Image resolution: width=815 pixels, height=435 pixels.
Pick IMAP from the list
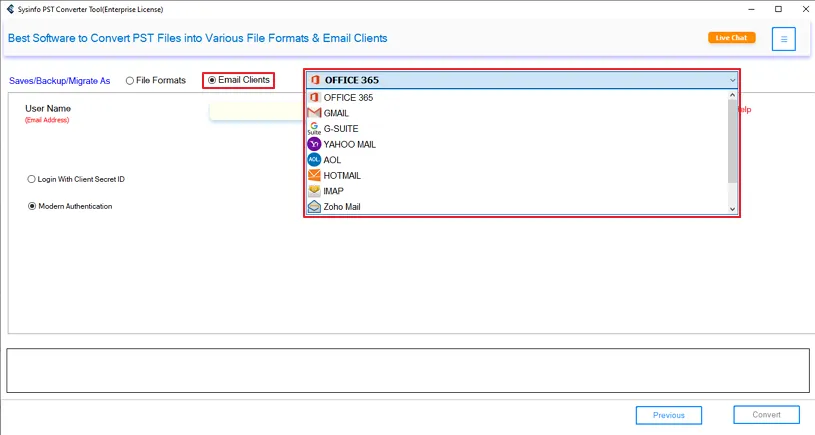point(517,191)
